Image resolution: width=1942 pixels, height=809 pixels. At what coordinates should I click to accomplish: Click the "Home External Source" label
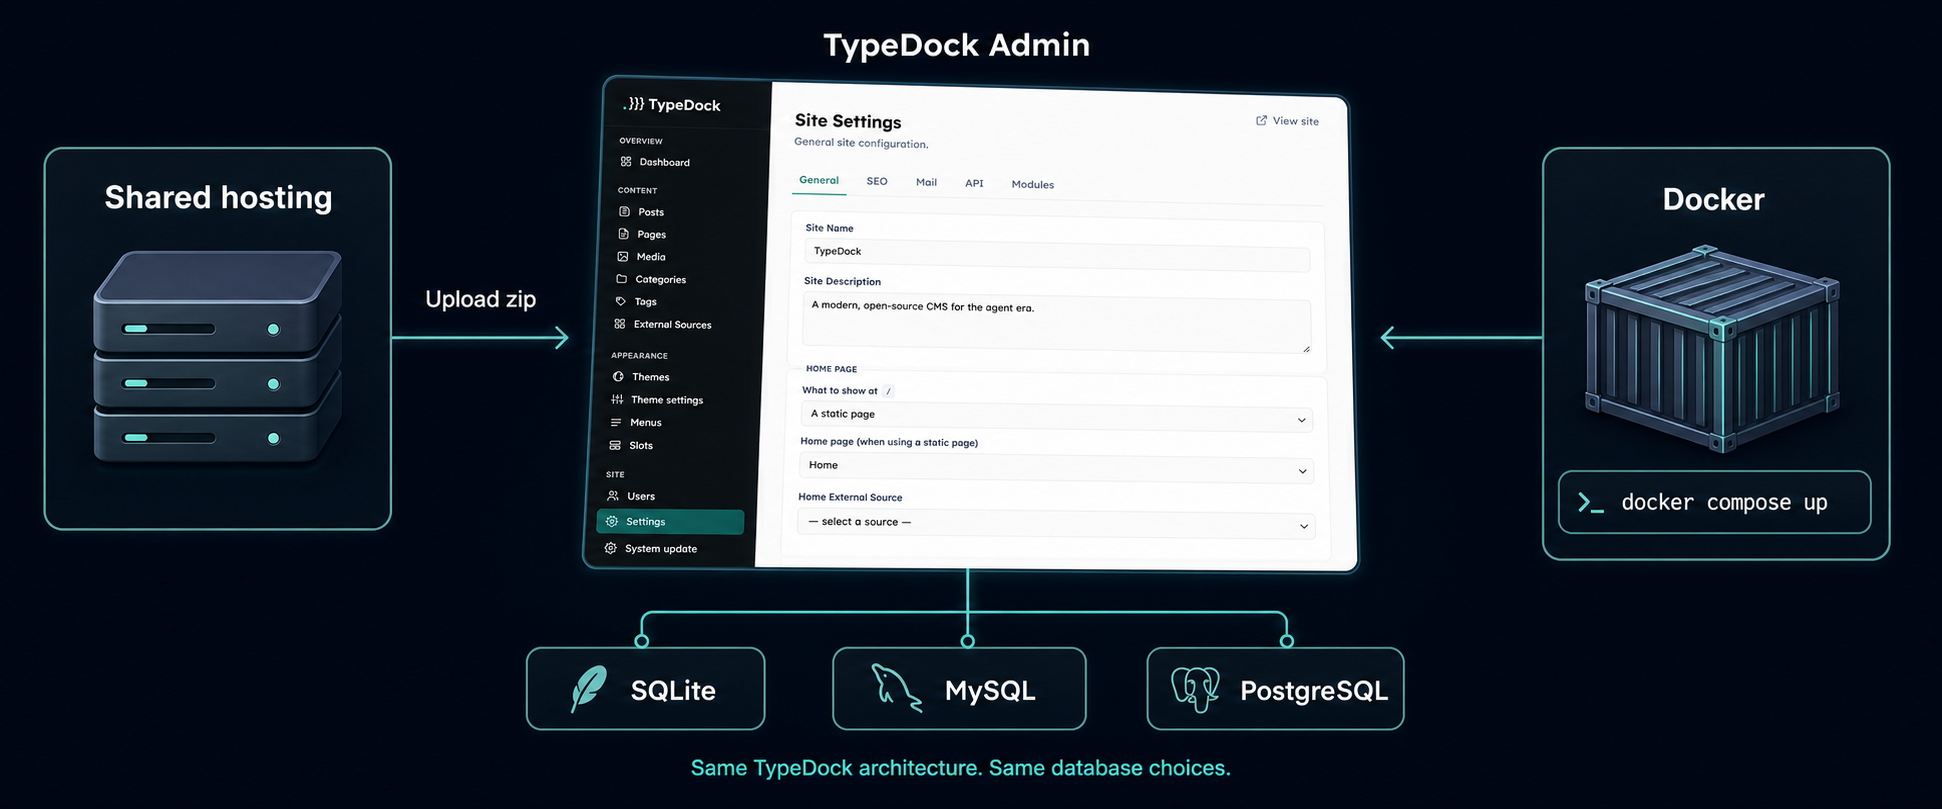point(850,497)
